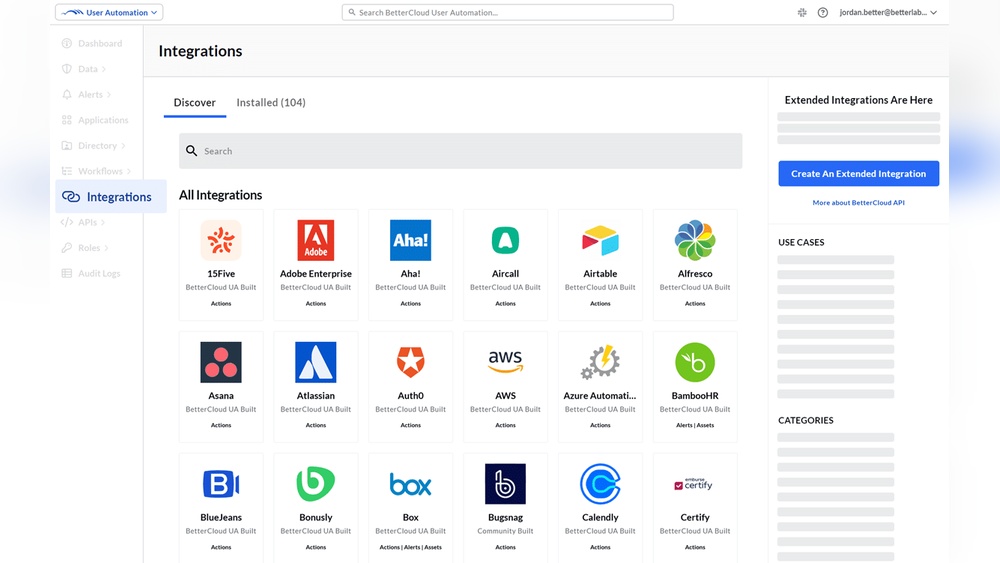The width and height of the screenshot is (1000, 563).
Task: Select the AWS logo
Action: tap(505, 362)
